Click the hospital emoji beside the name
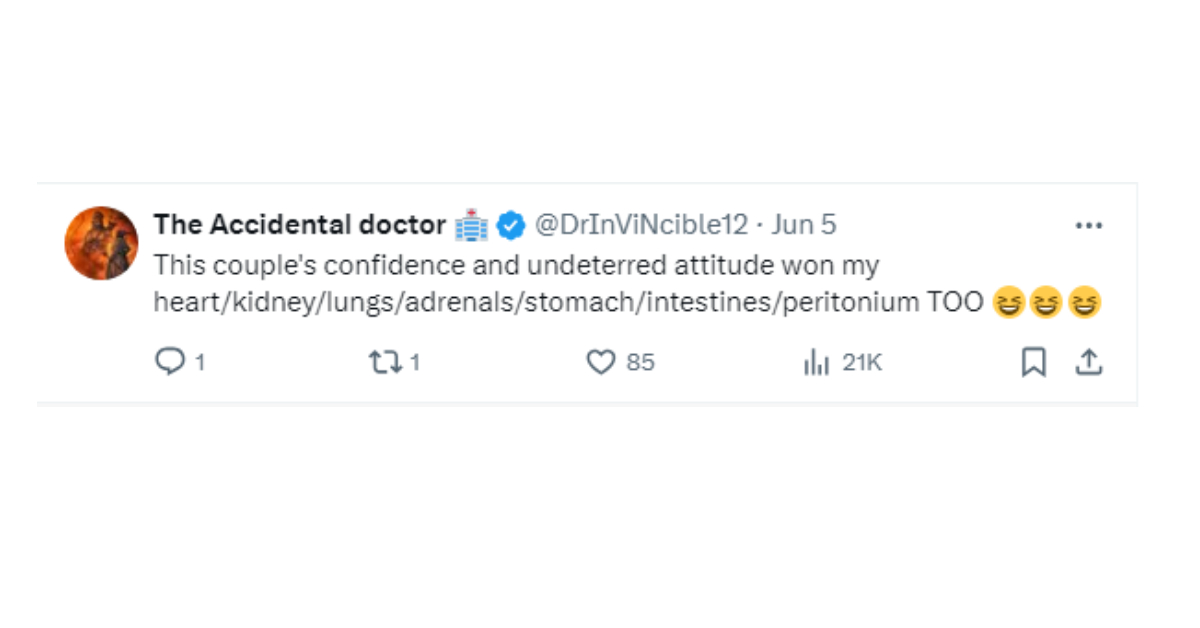Image resolution: width=1200 pixels, height=628 pixels. pos(471,226)
